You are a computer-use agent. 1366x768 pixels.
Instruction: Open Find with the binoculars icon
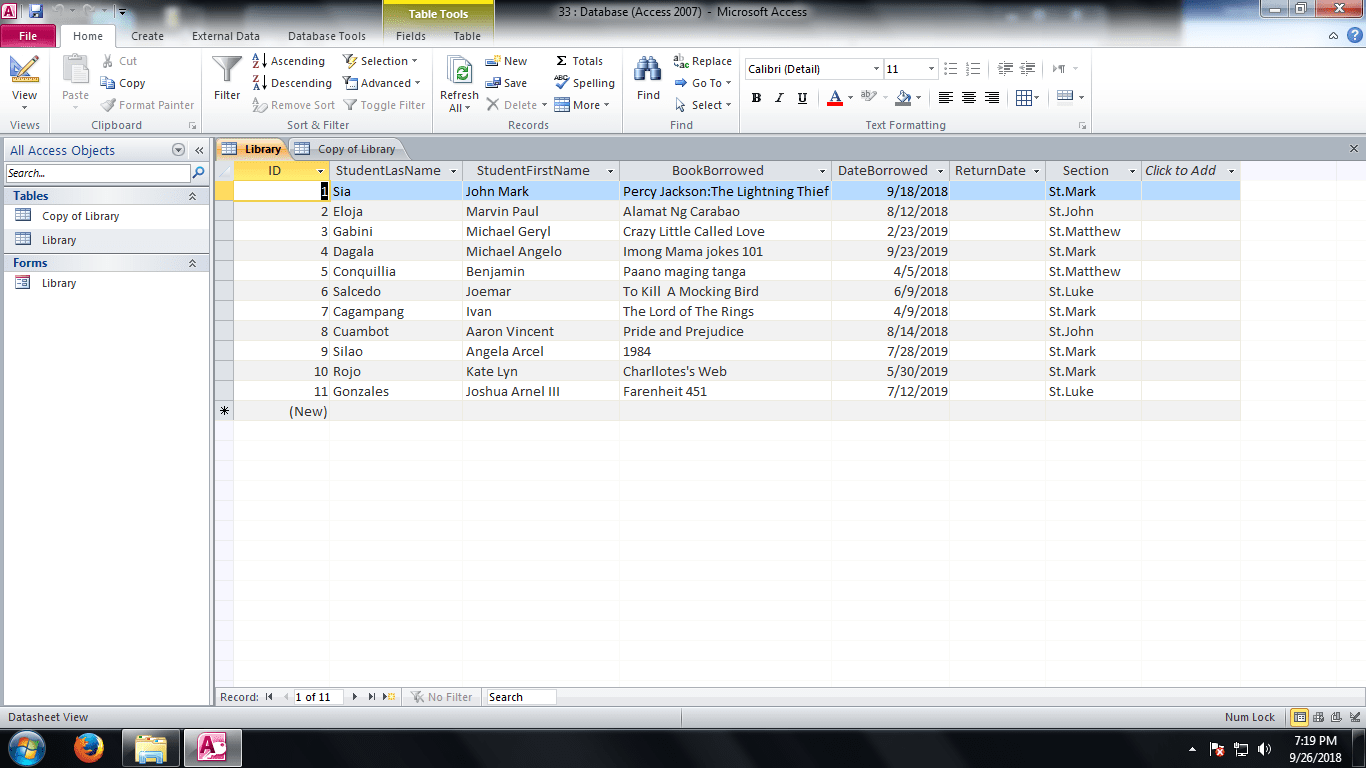pyautogui.click(x=648, y=69)
